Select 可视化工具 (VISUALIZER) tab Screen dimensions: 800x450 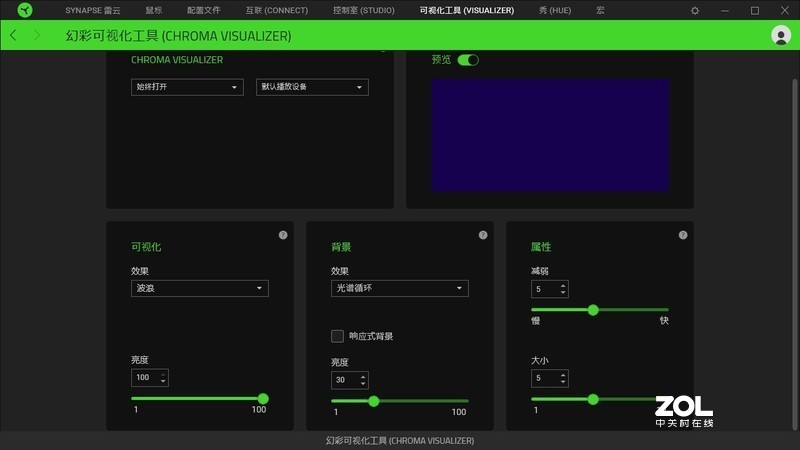(467, 10)
